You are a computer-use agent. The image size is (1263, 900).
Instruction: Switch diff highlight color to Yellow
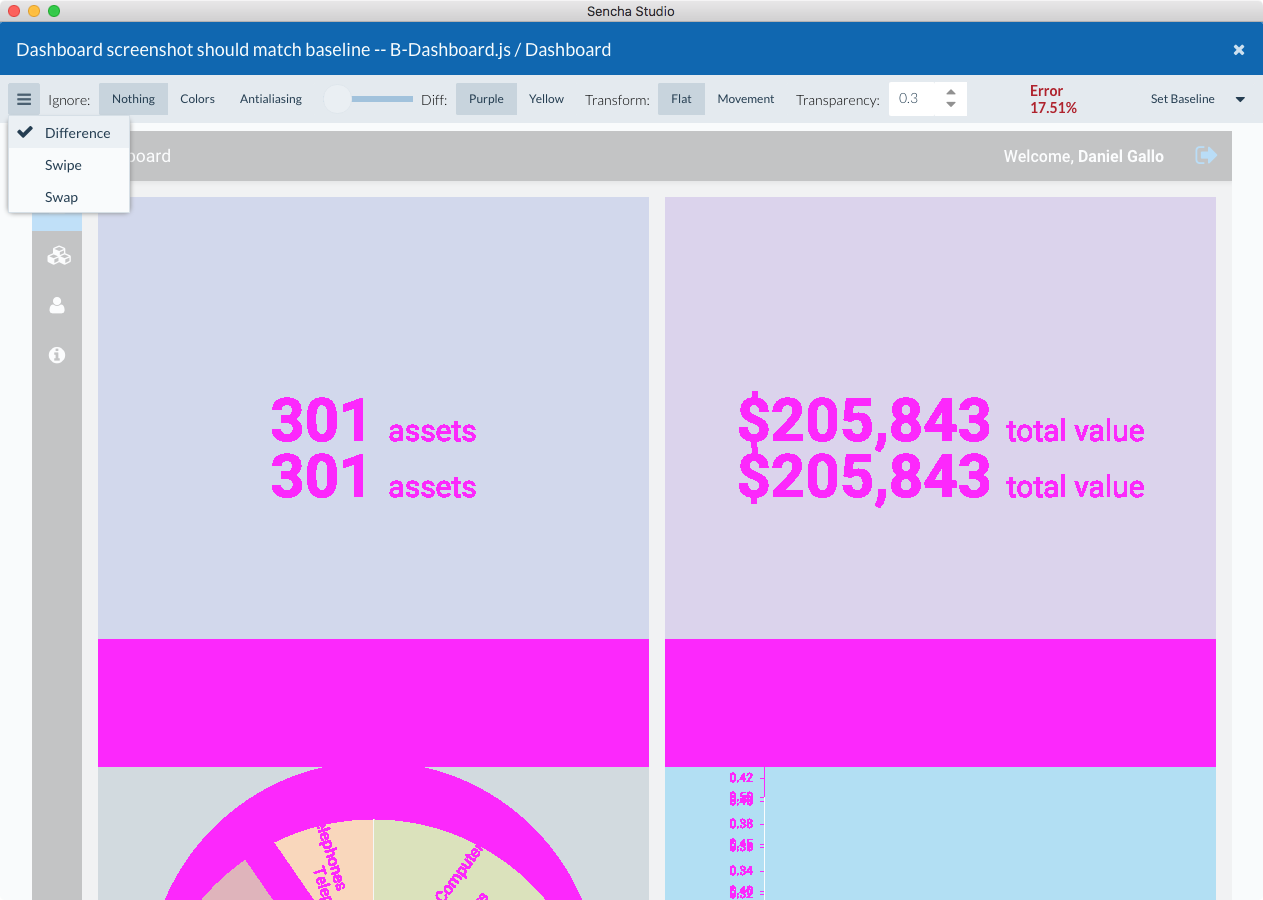click(546, 98)
